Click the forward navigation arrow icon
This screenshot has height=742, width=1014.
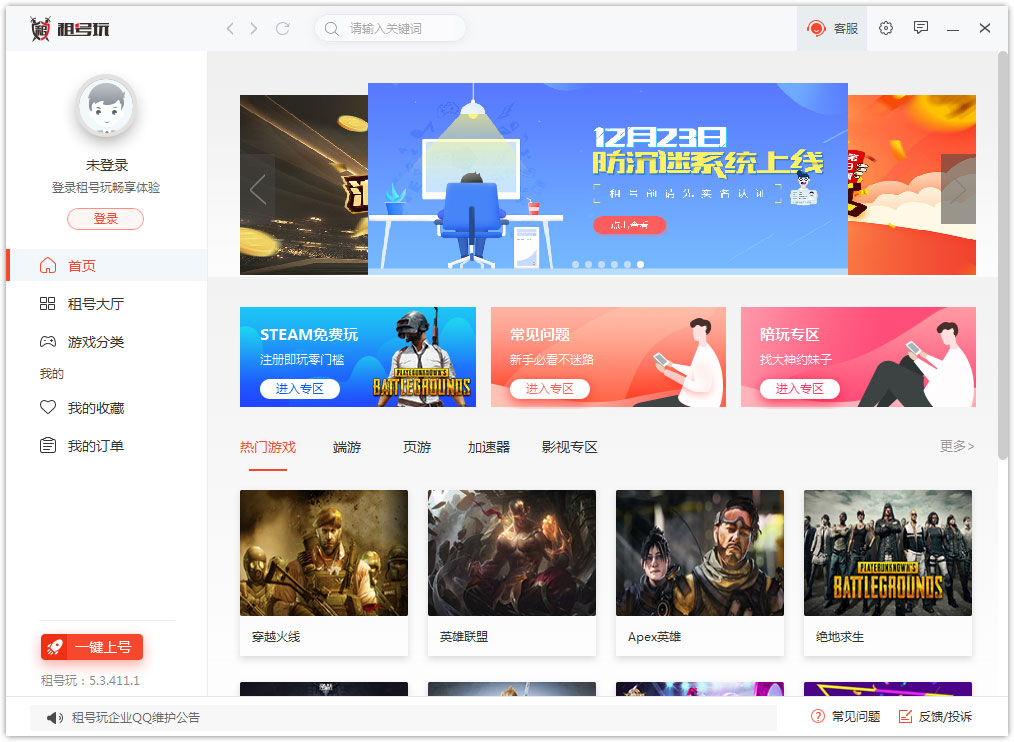(254, 29)
